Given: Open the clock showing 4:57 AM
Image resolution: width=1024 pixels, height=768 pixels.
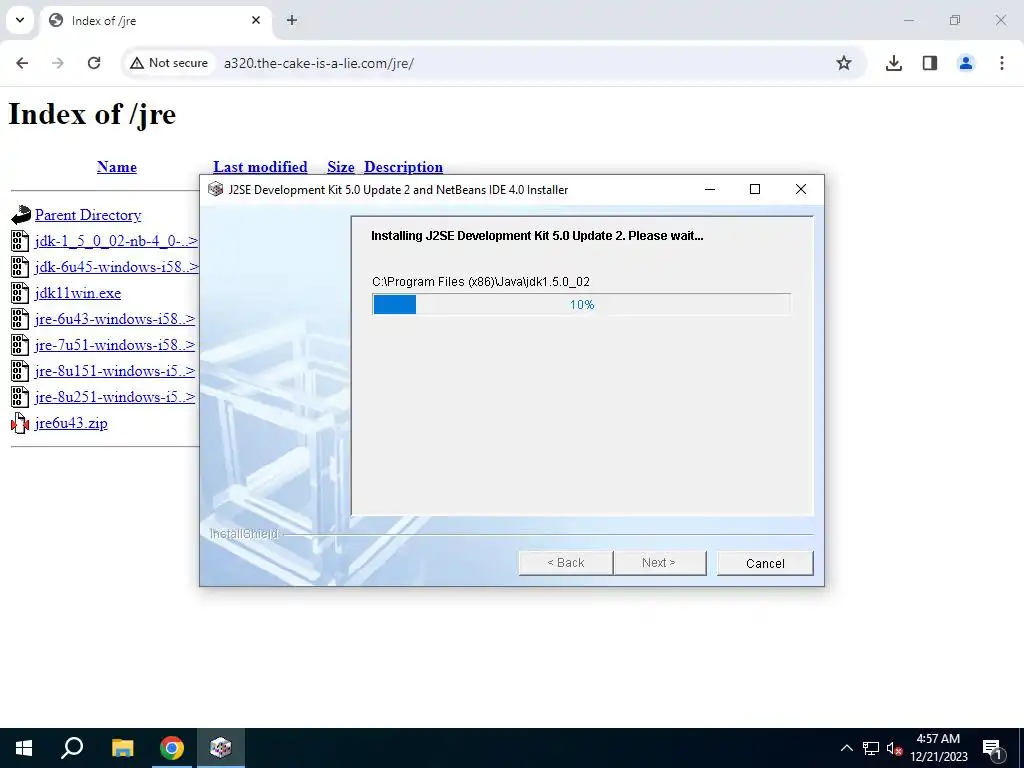Looking at the screenshot, I should click(x=938, y=748).
